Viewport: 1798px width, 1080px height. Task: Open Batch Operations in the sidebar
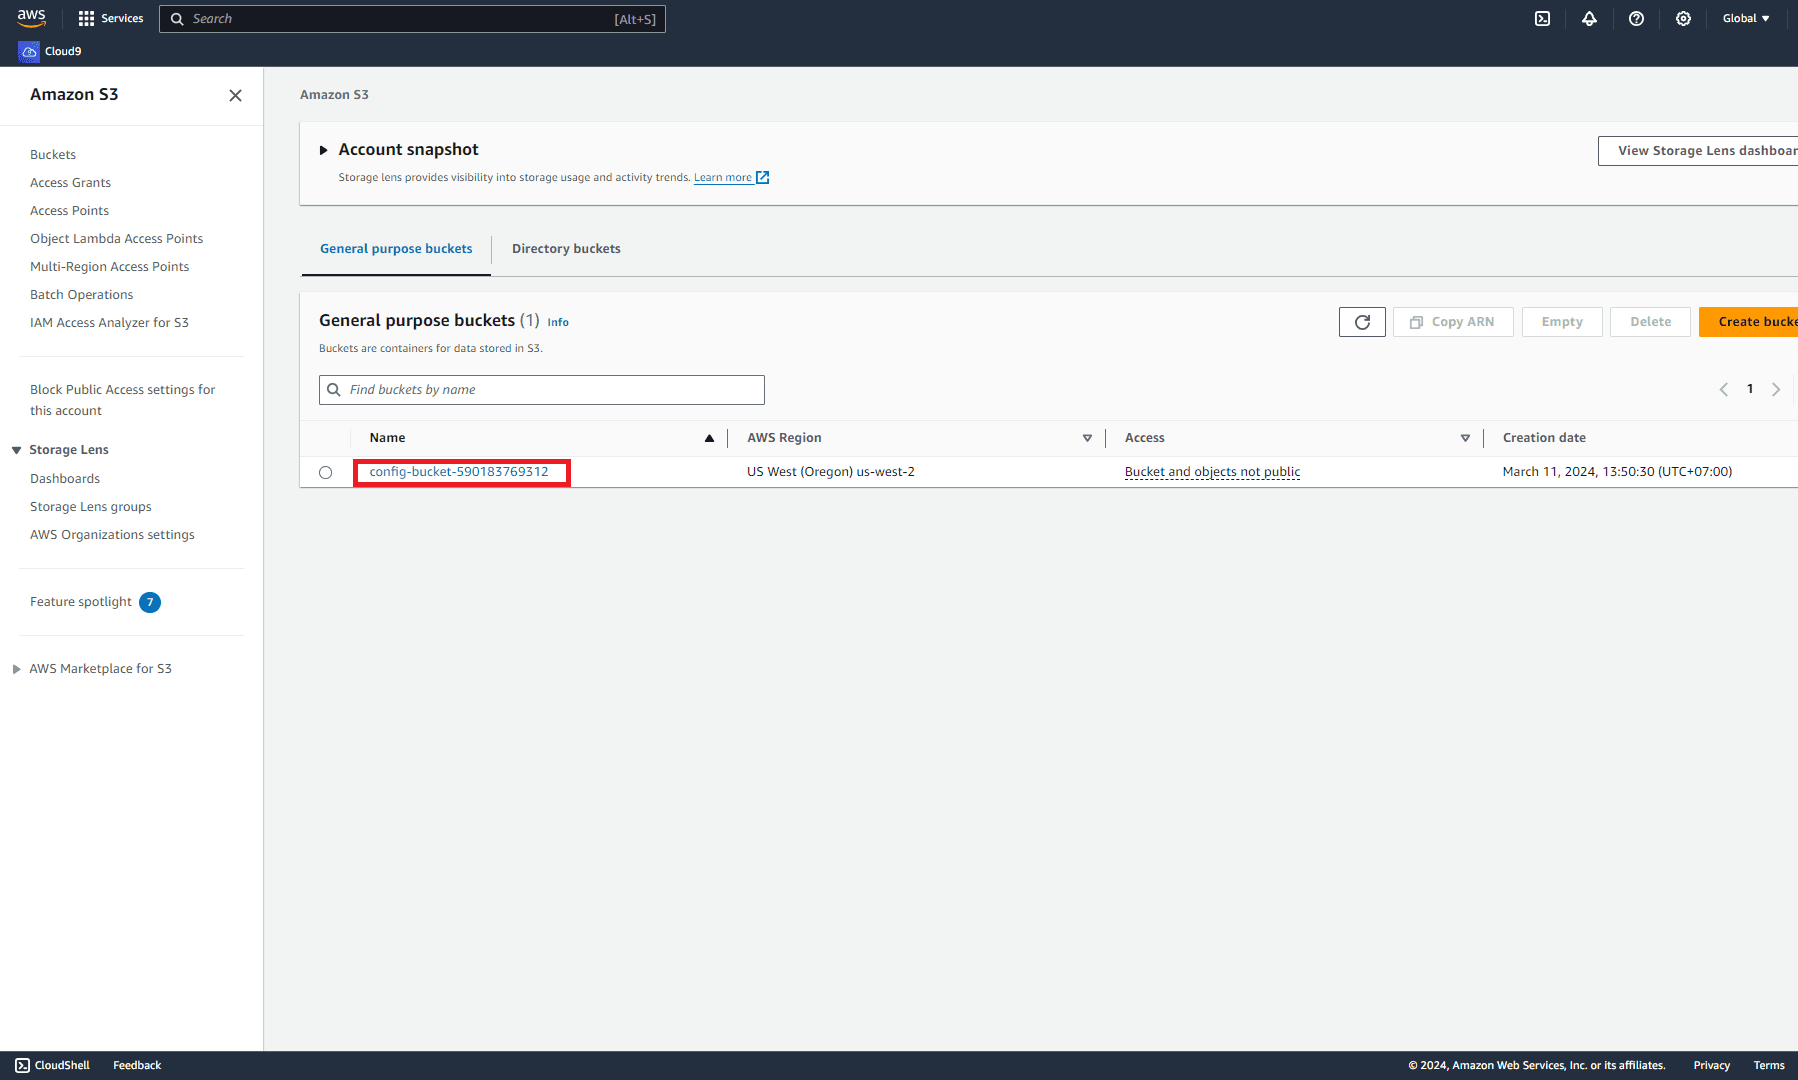click(x=81, y=295)
